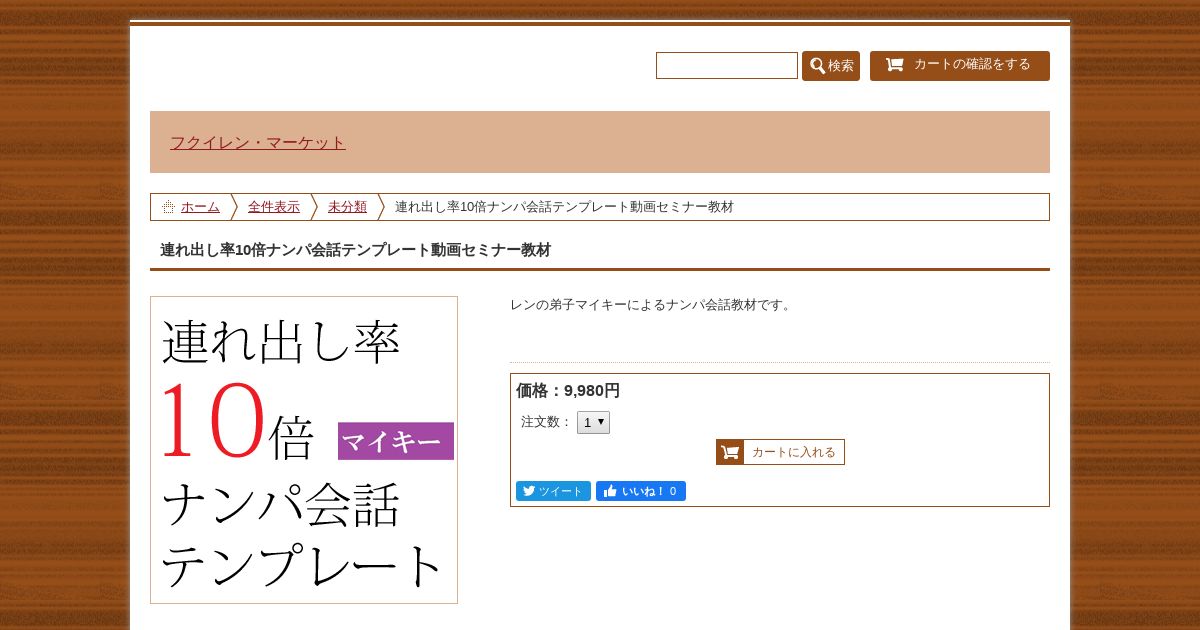Click the product image thumbnail
Viewport: 1200px width, 630px height.
(304, 450)
